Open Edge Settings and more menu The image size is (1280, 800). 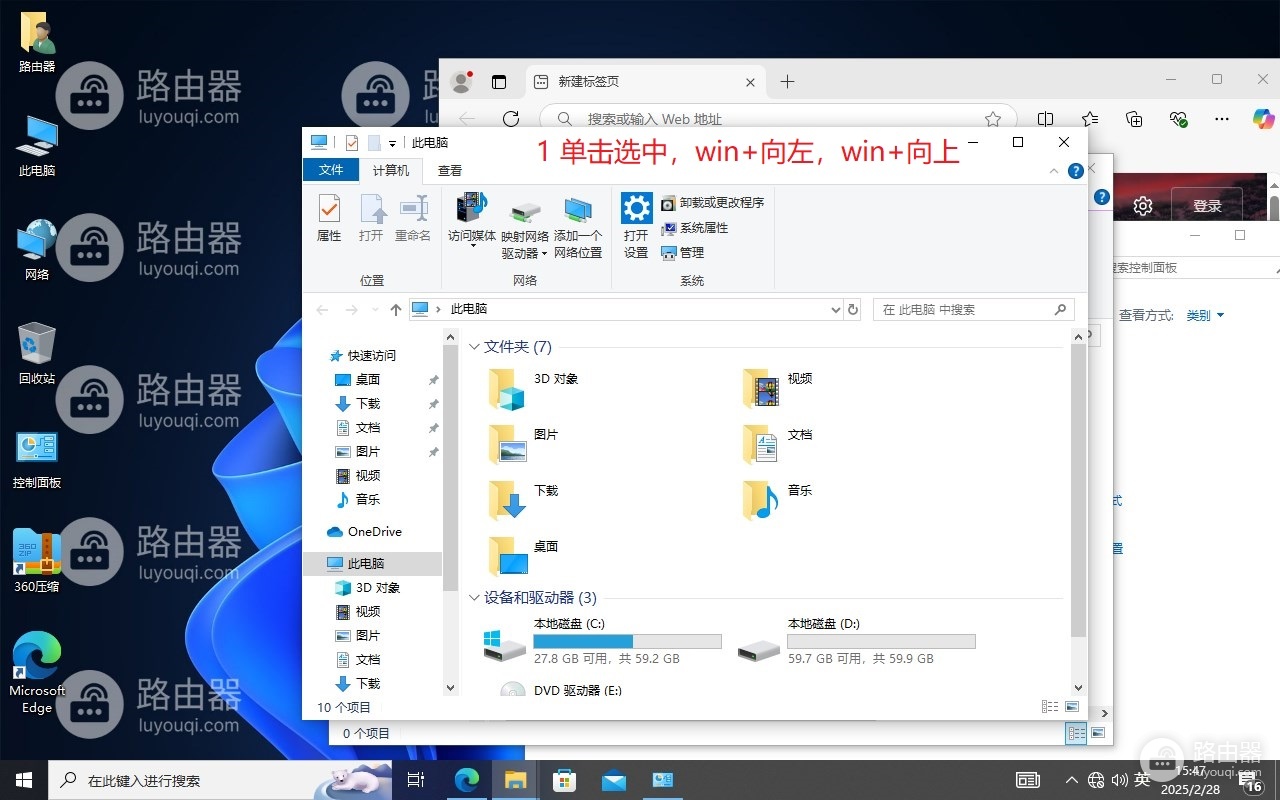(x=1221, y=119)
